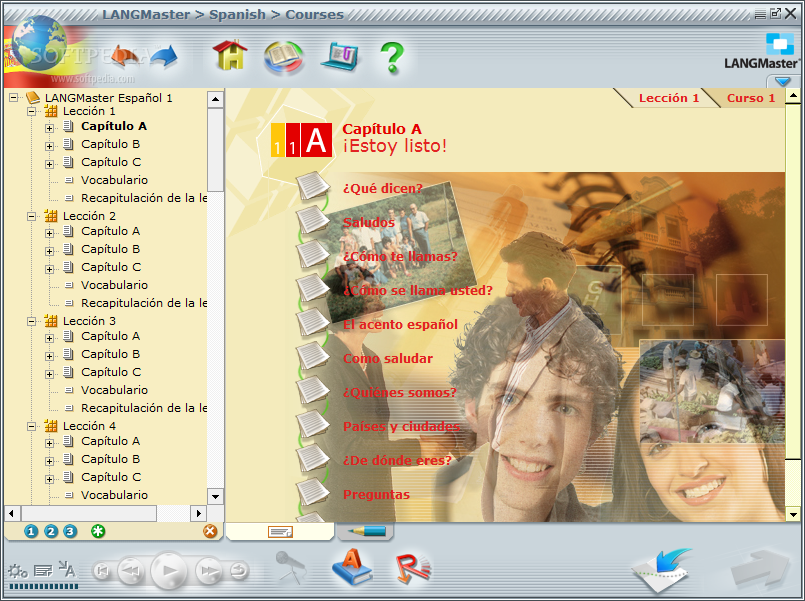The height and width of the screenshot is (601, 805).
Task: Click the volume level bar at bottom left
Action: (x=44, y=586)
